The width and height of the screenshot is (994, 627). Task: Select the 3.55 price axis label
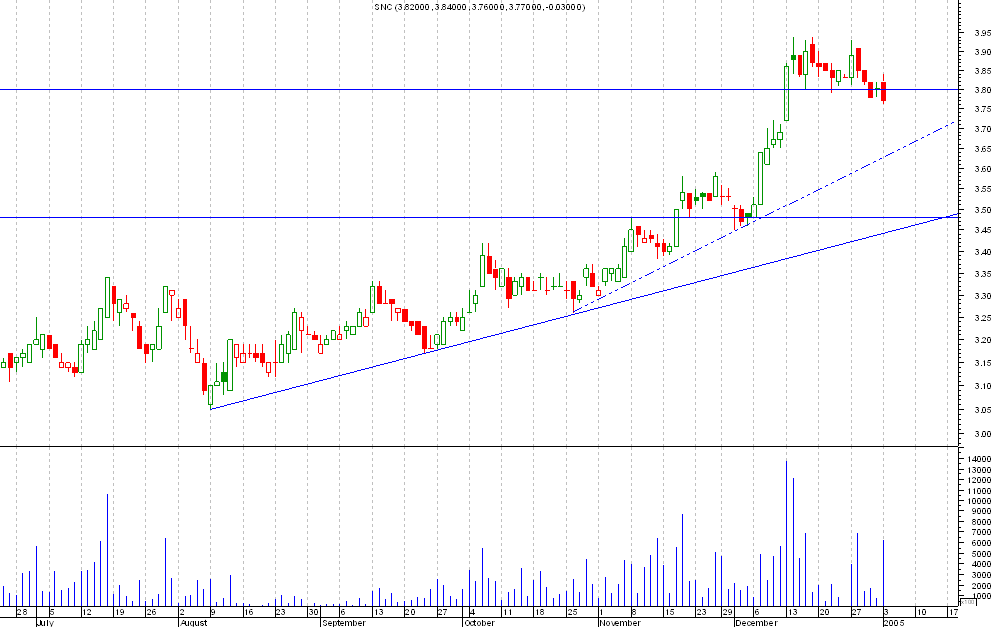(983, 189)
